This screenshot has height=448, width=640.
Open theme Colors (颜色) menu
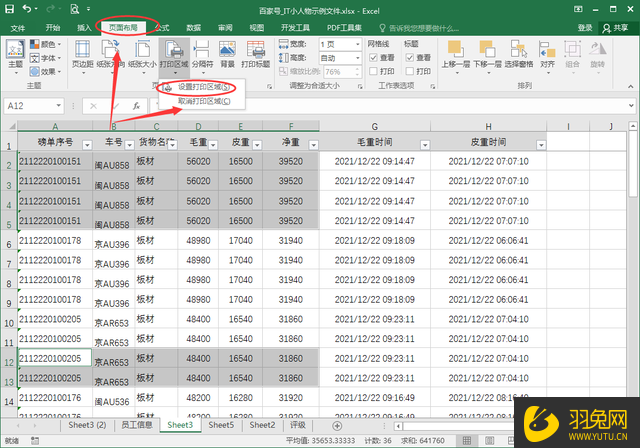tap(45, 44)
